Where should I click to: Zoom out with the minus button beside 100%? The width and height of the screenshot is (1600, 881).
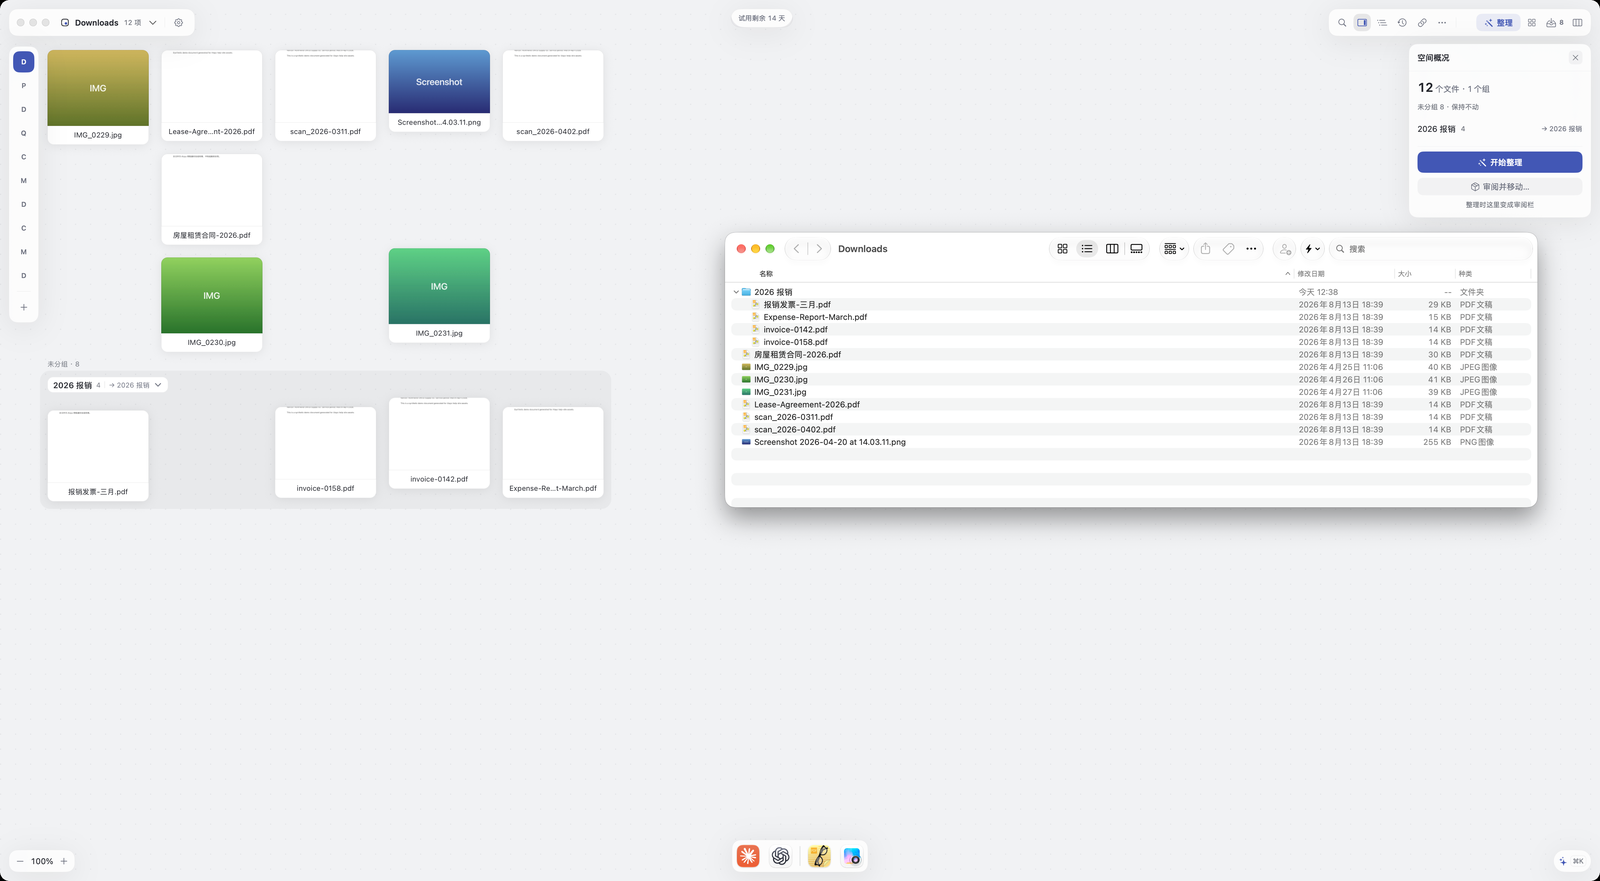tap(20, 861)
